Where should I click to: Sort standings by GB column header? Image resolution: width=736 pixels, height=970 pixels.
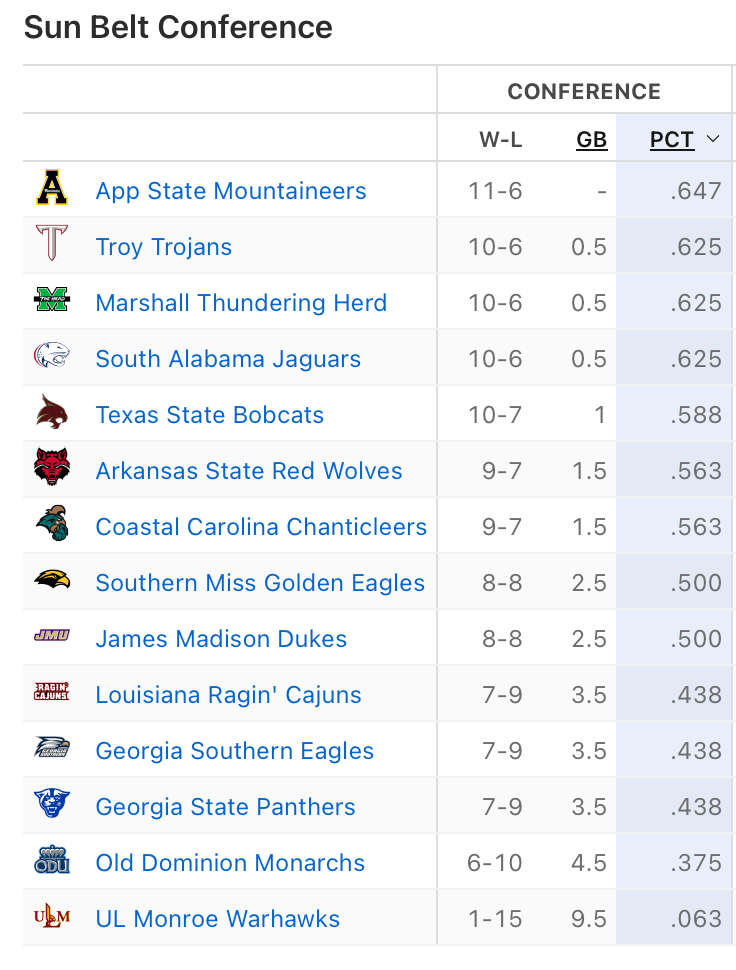click(x=592, y=140)
